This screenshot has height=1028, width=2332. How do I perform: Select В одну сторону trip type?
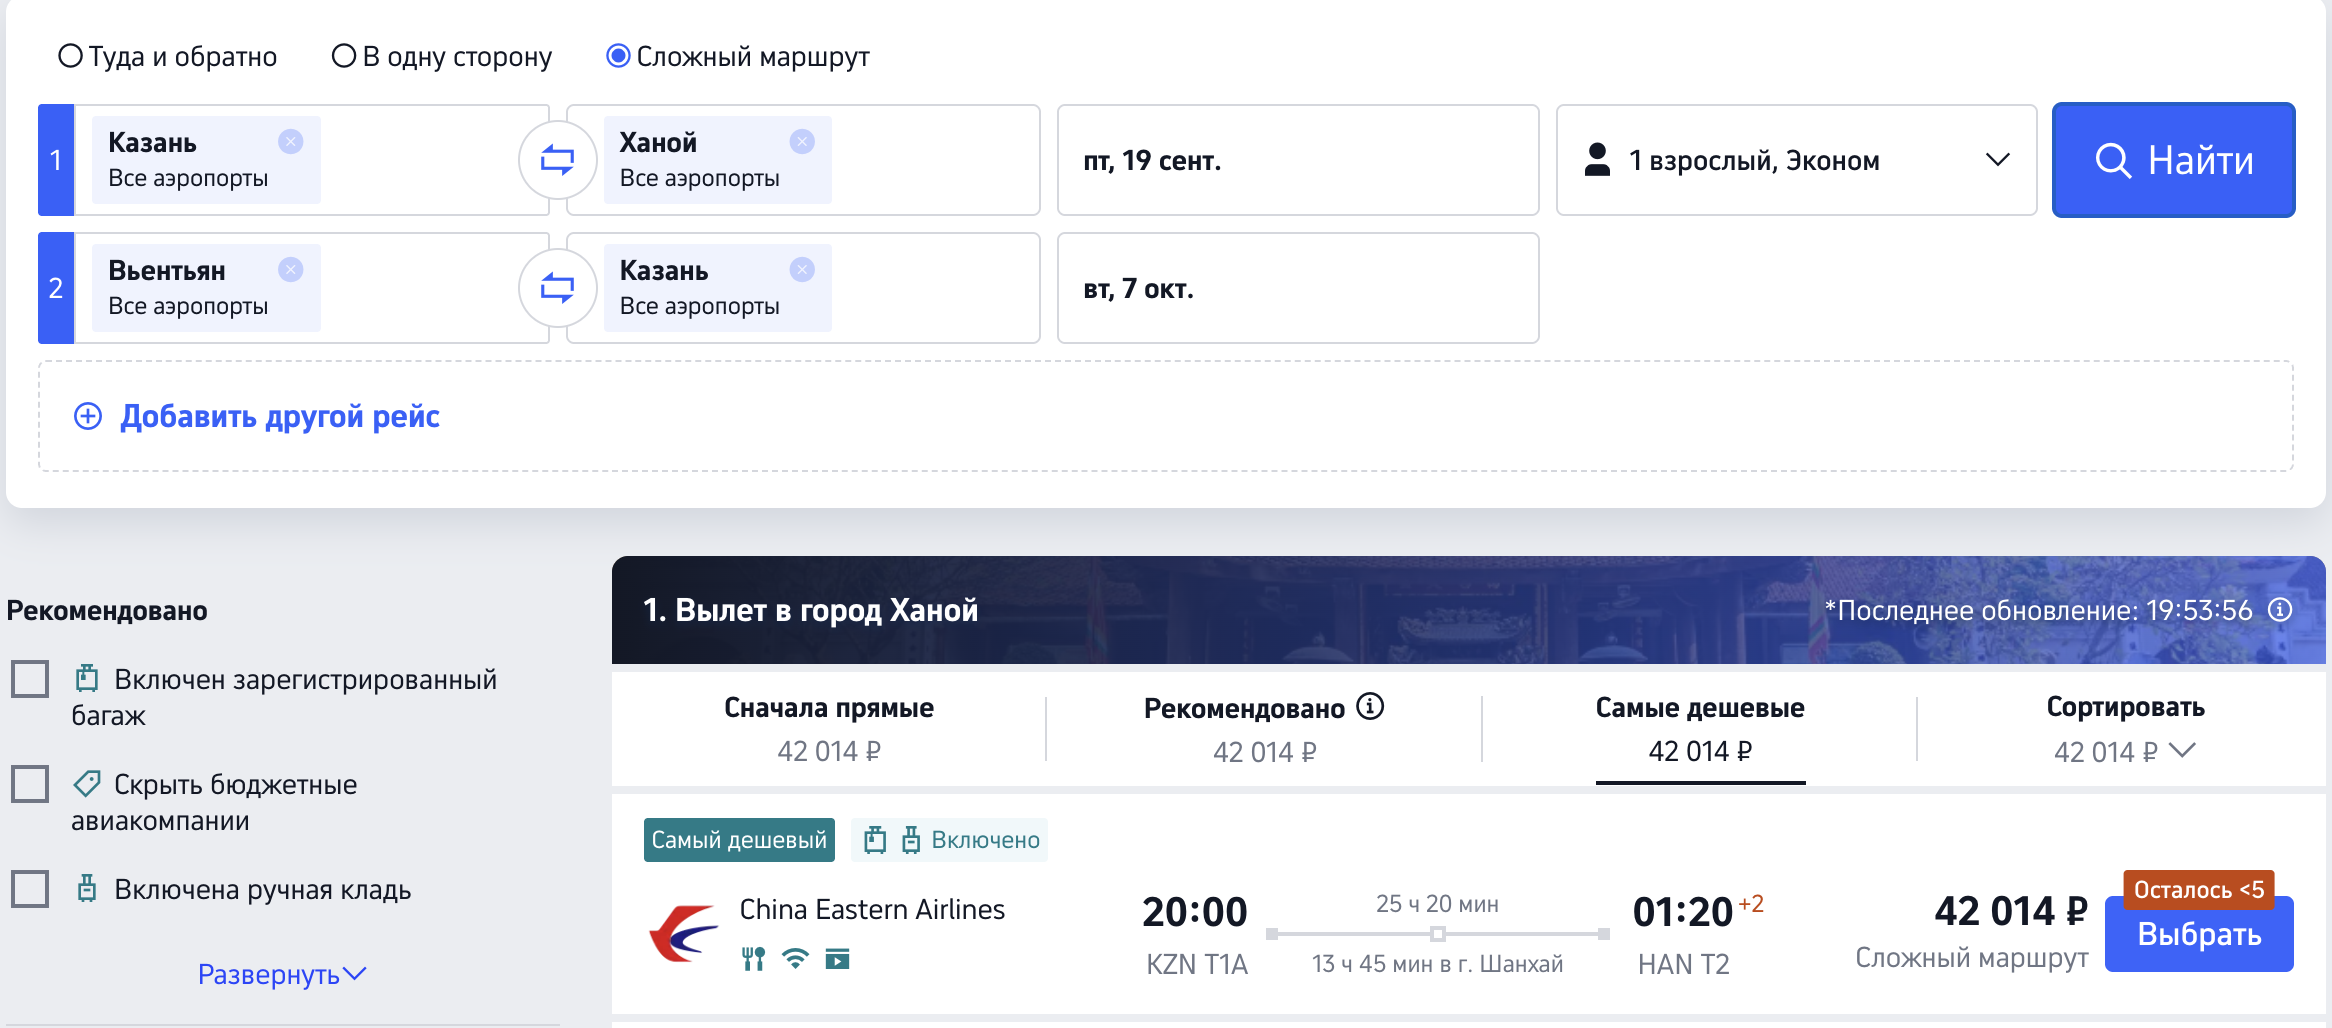(442, 57)
